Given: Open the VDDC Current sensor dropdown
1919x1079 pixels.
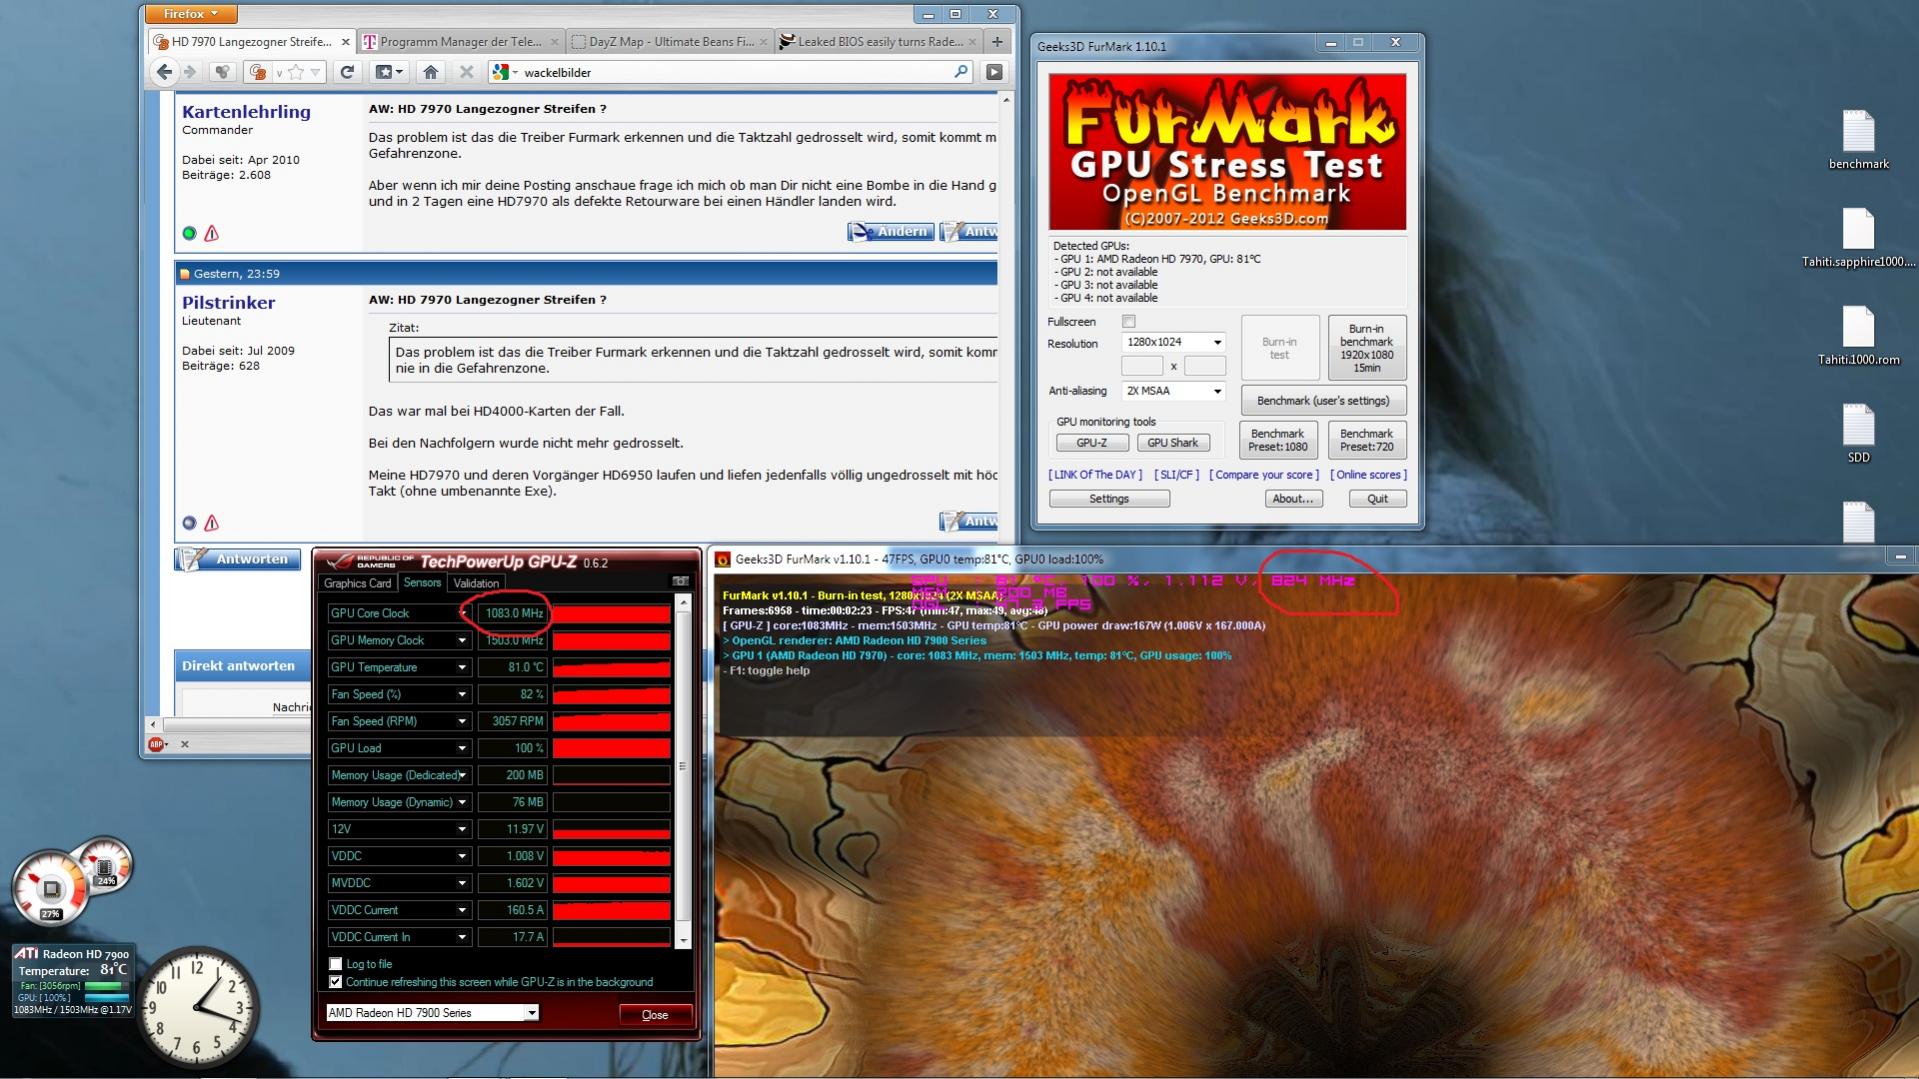Looking at the screenshot, I should pos(462,910).
